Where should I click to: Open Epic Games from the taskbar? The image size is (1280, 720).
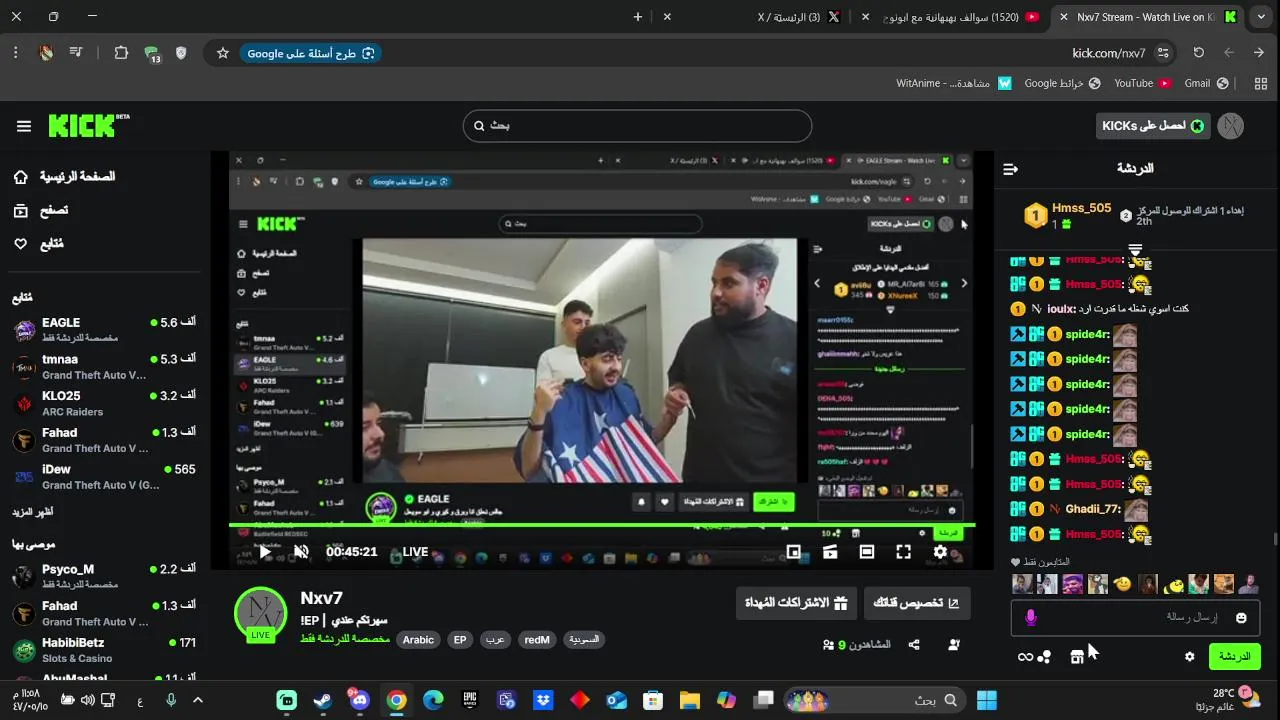pos(470,700)
